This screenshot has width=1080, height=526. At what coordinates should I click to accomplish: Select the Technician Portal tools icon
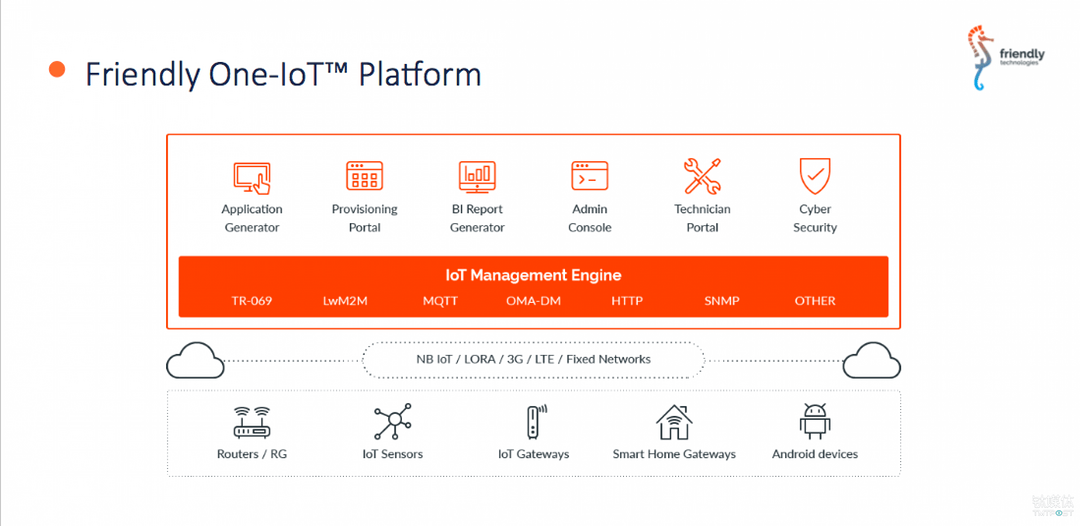point(702,176)
